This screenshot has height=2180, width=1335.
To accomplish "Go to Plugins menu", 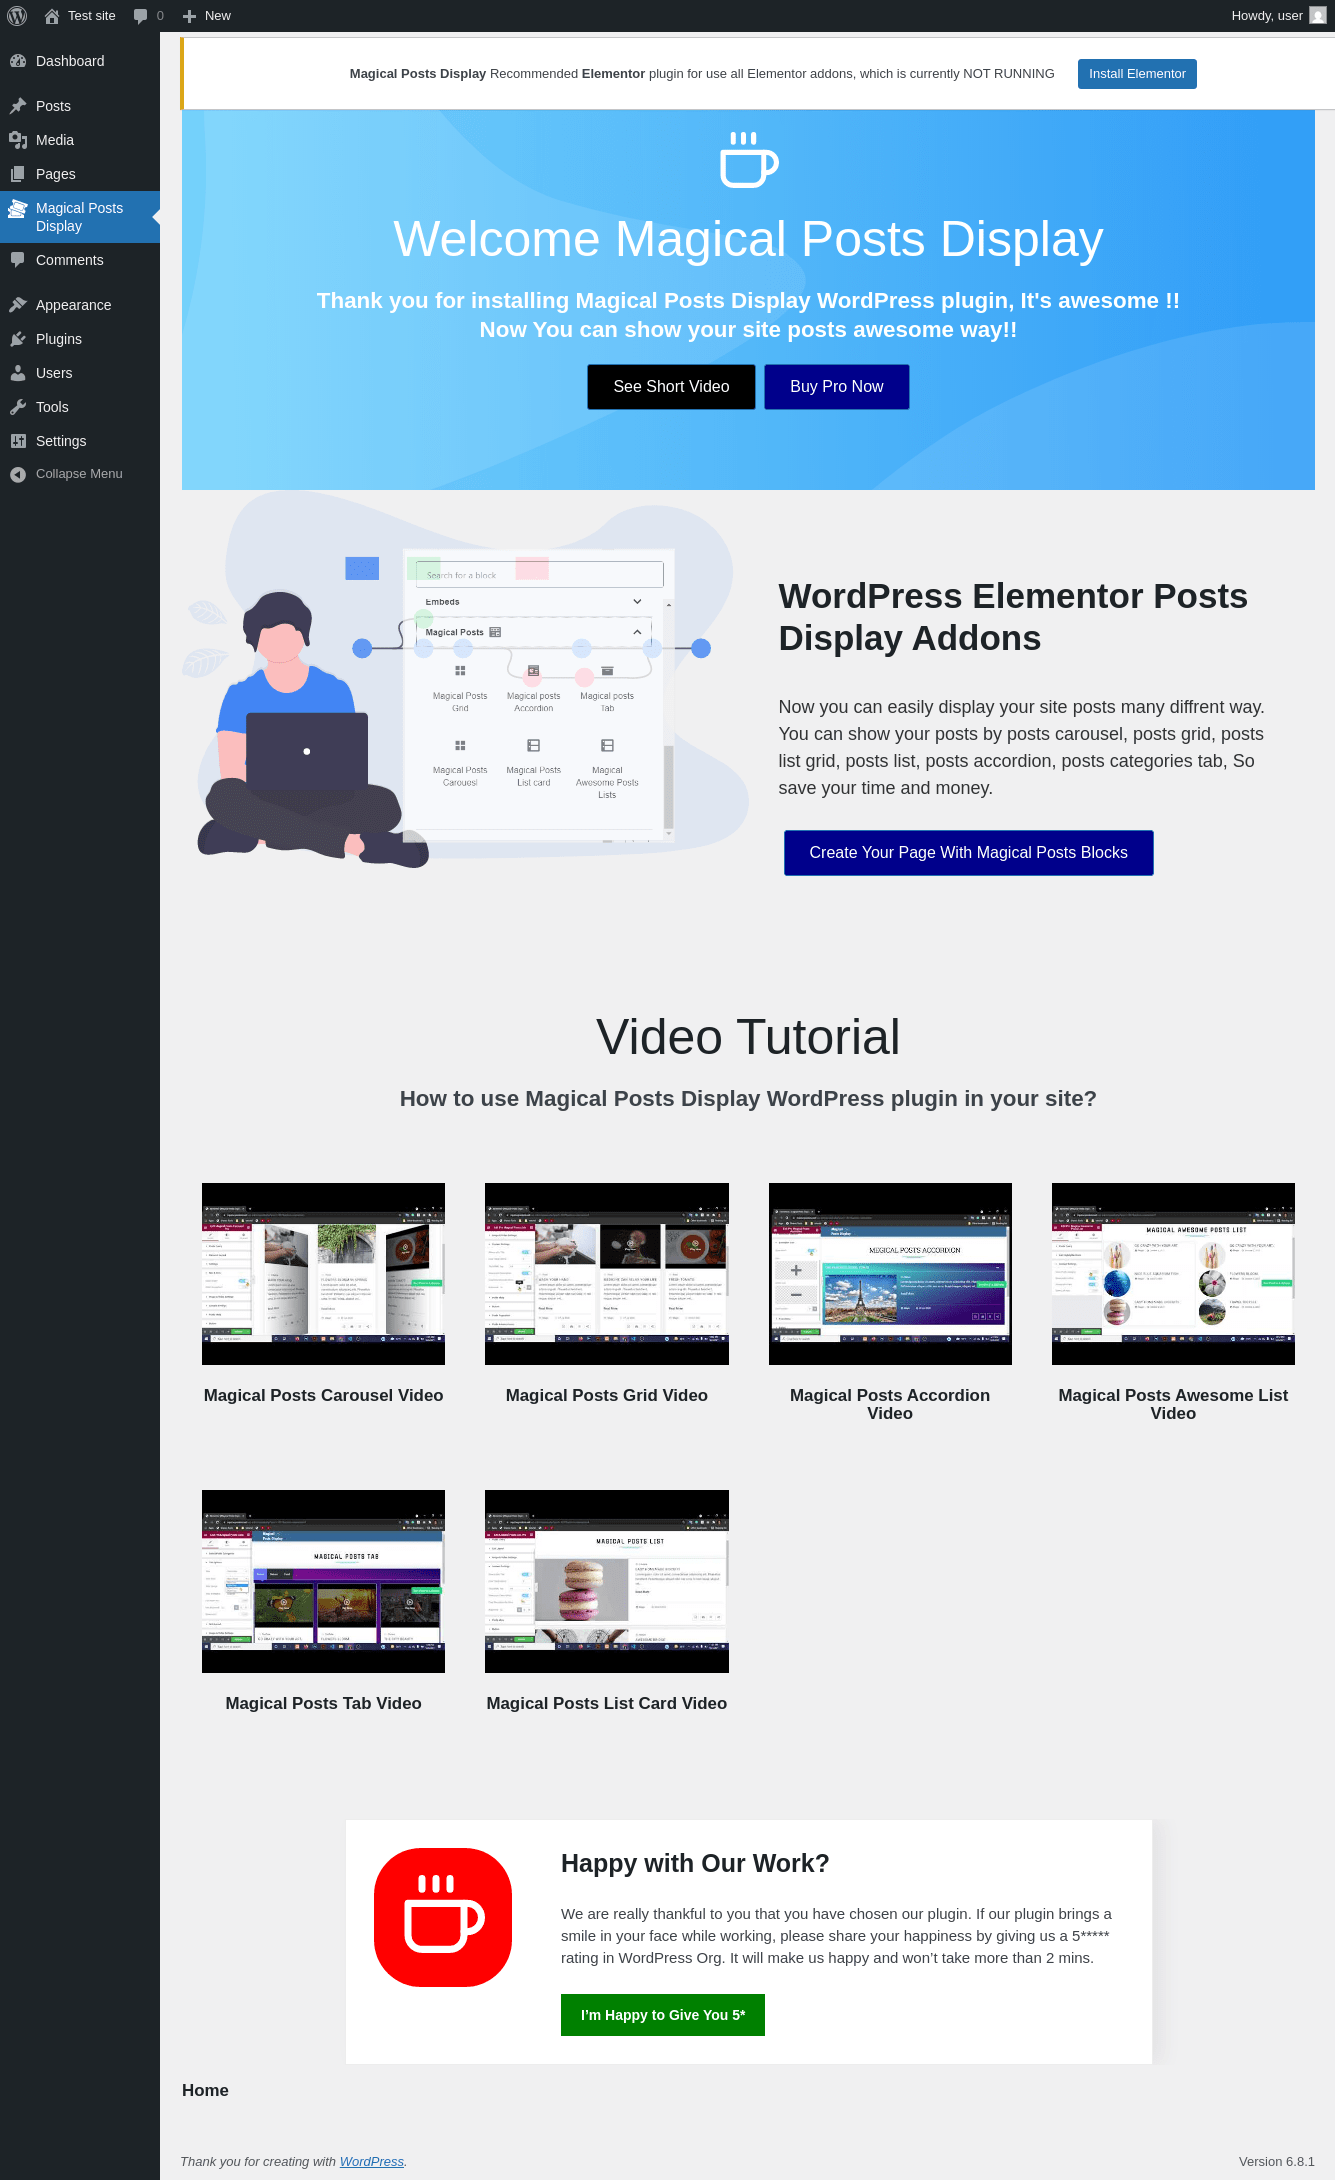I will coord(80,339).
